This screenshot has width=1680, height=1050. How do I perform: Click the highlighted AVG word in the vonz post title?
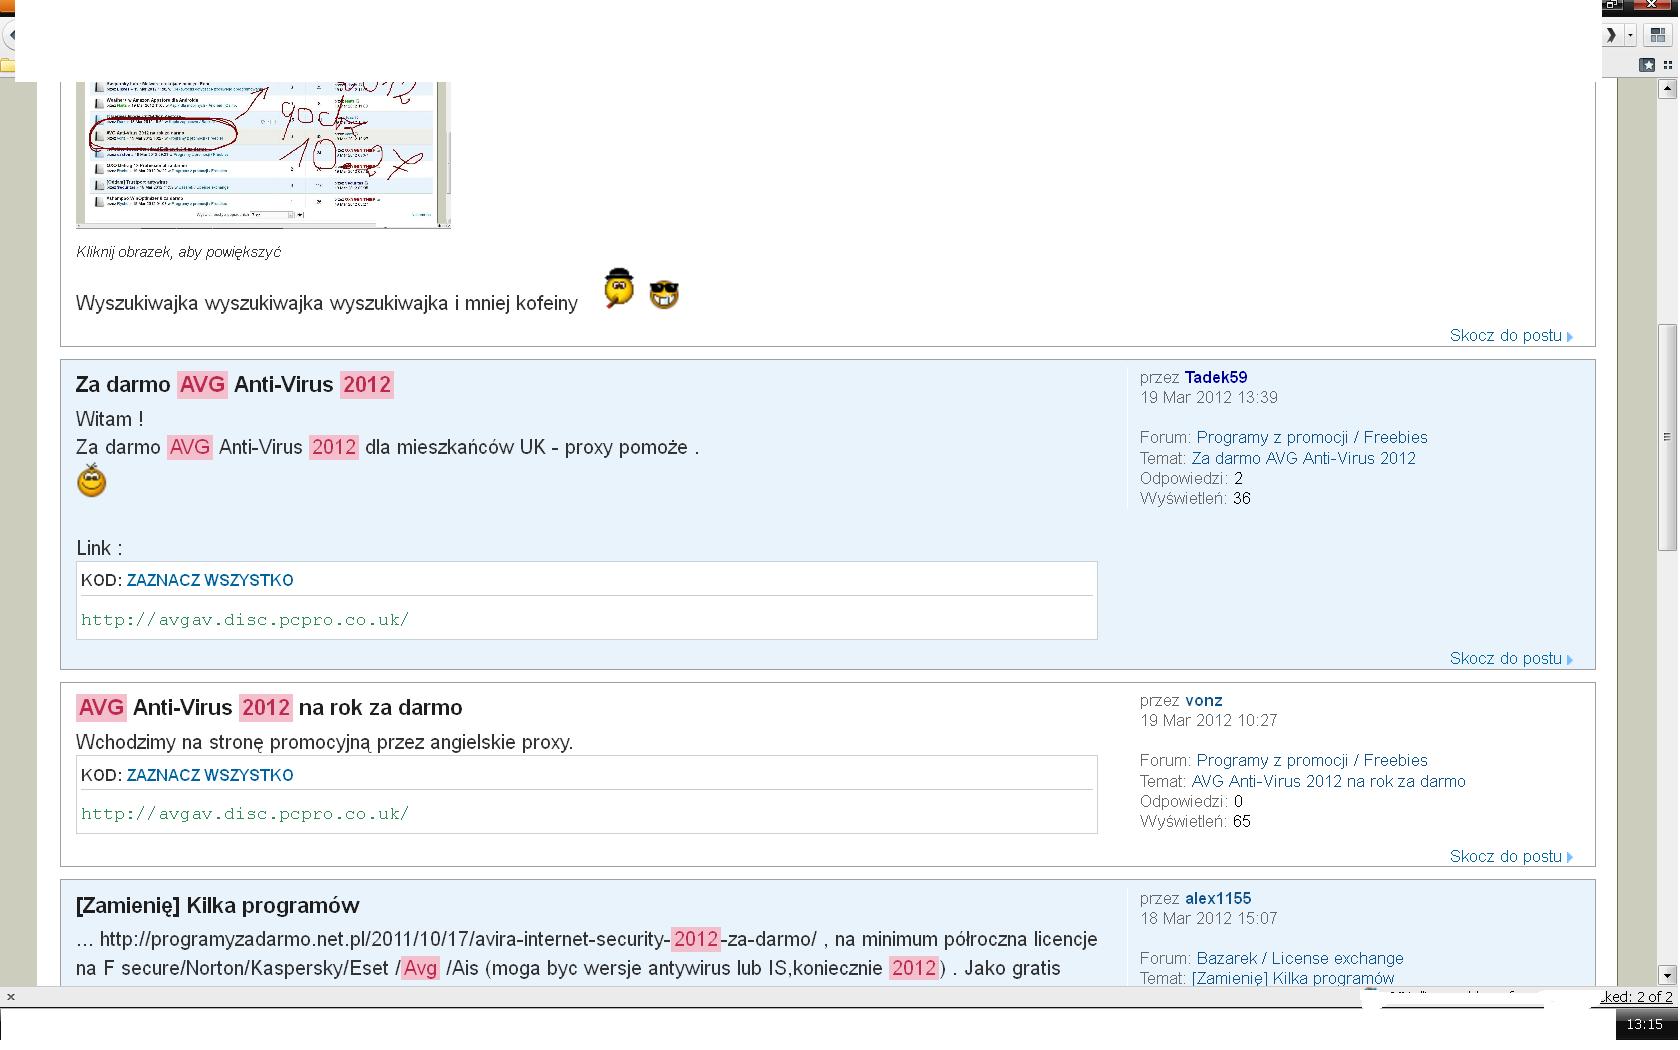click(101, 708)
